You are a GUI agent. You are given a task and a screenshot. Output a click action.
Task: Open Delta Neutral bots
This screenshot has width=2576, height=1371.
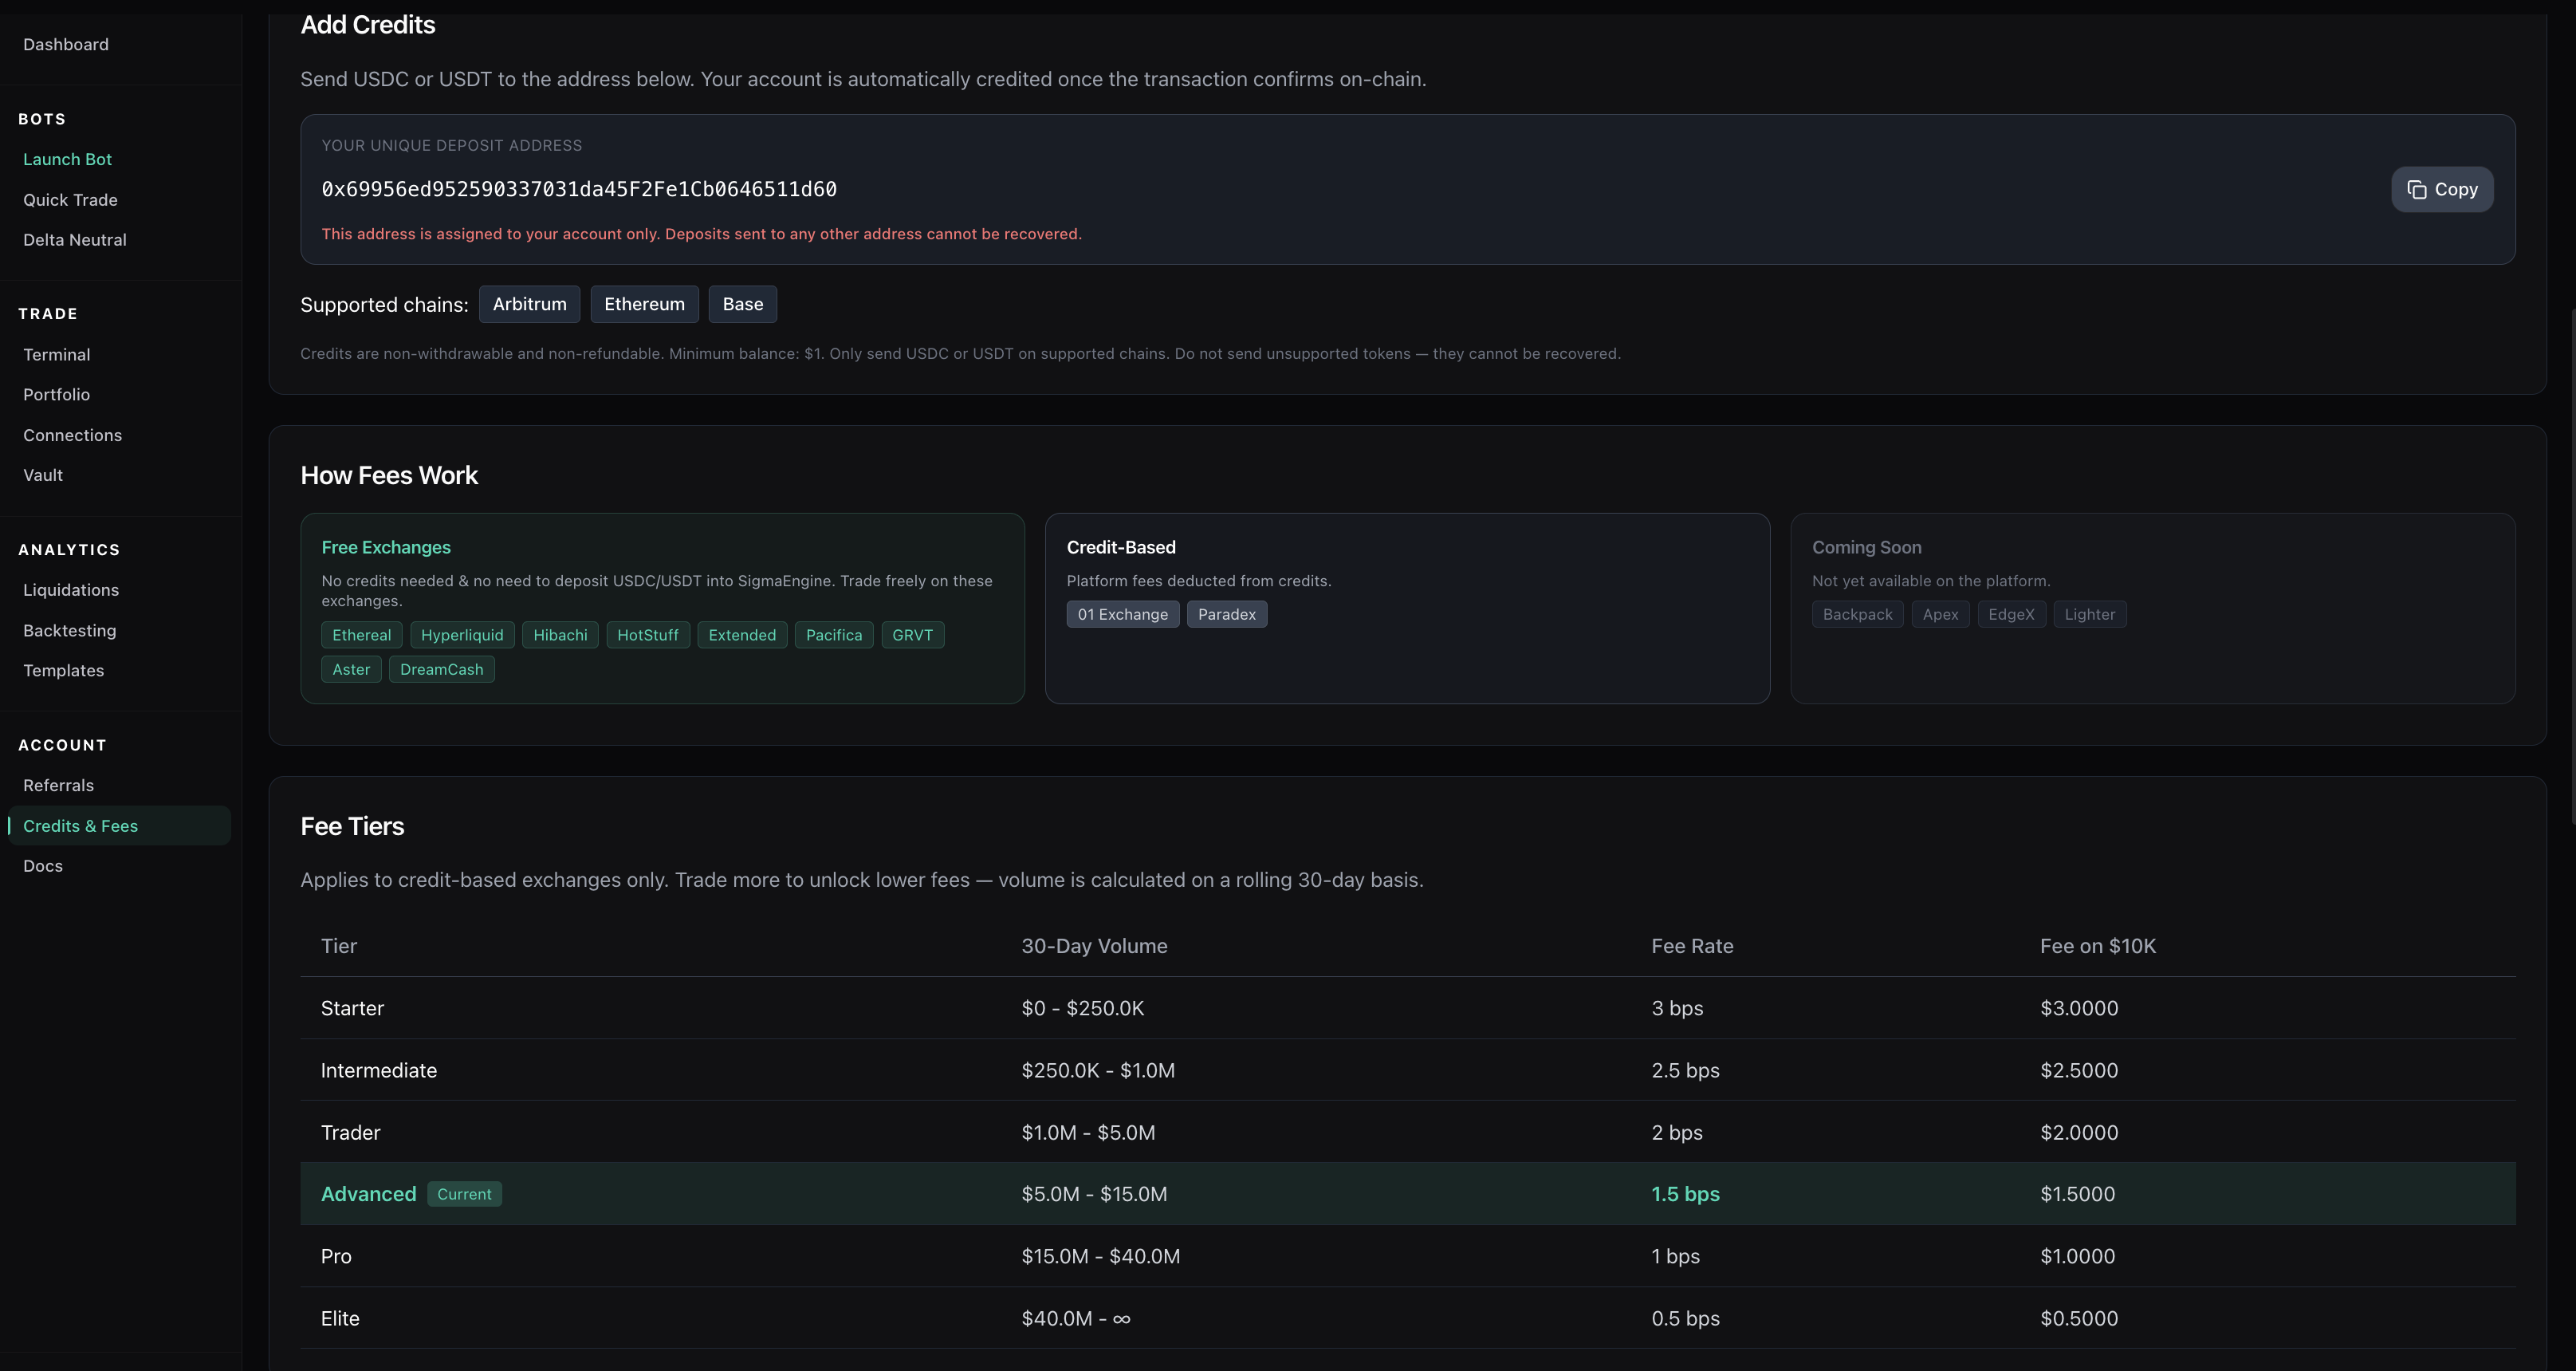click(75, 240)
